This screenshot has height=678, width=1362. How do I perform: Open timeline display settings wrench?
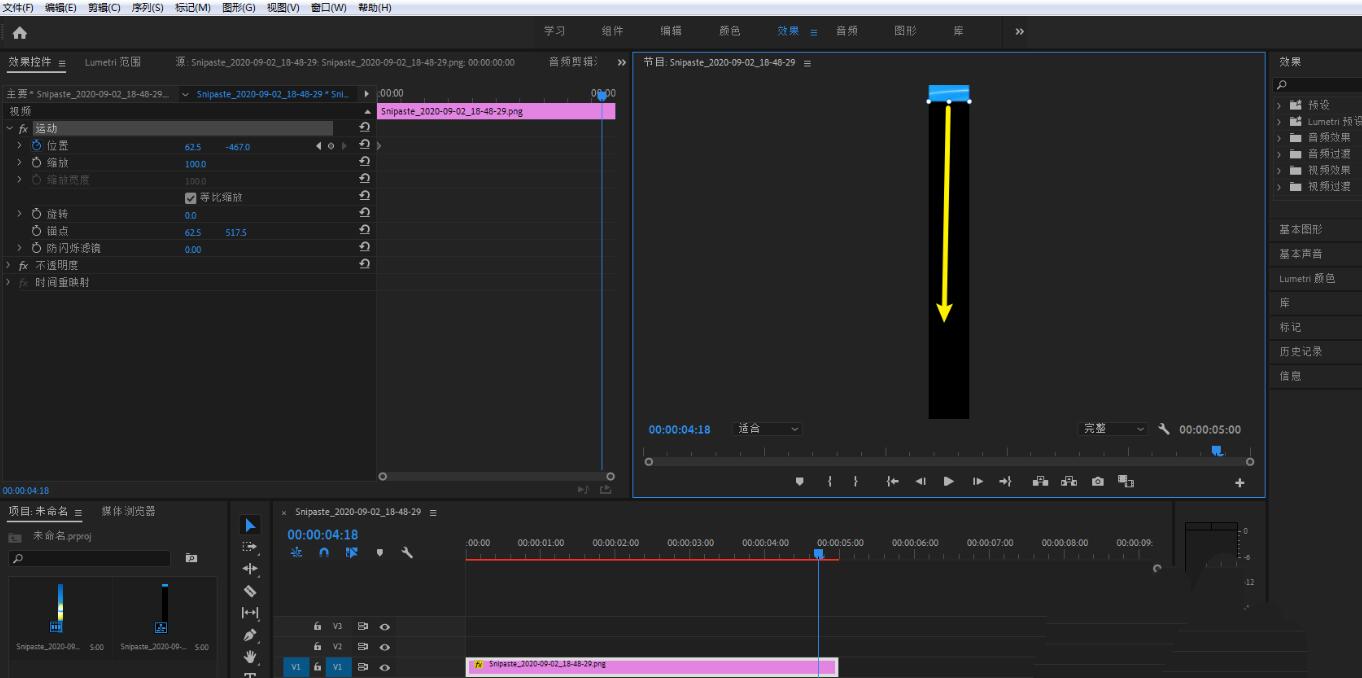(x=407, y=552)
